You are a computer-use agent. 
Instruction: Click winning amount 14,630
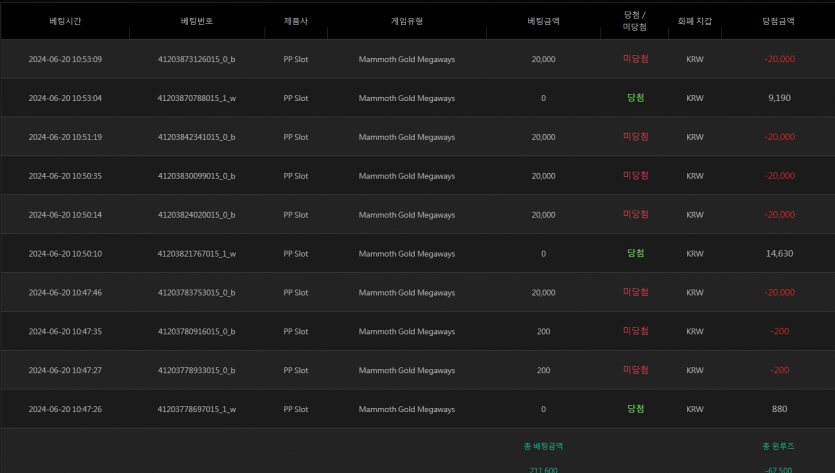tap(779, 254)
